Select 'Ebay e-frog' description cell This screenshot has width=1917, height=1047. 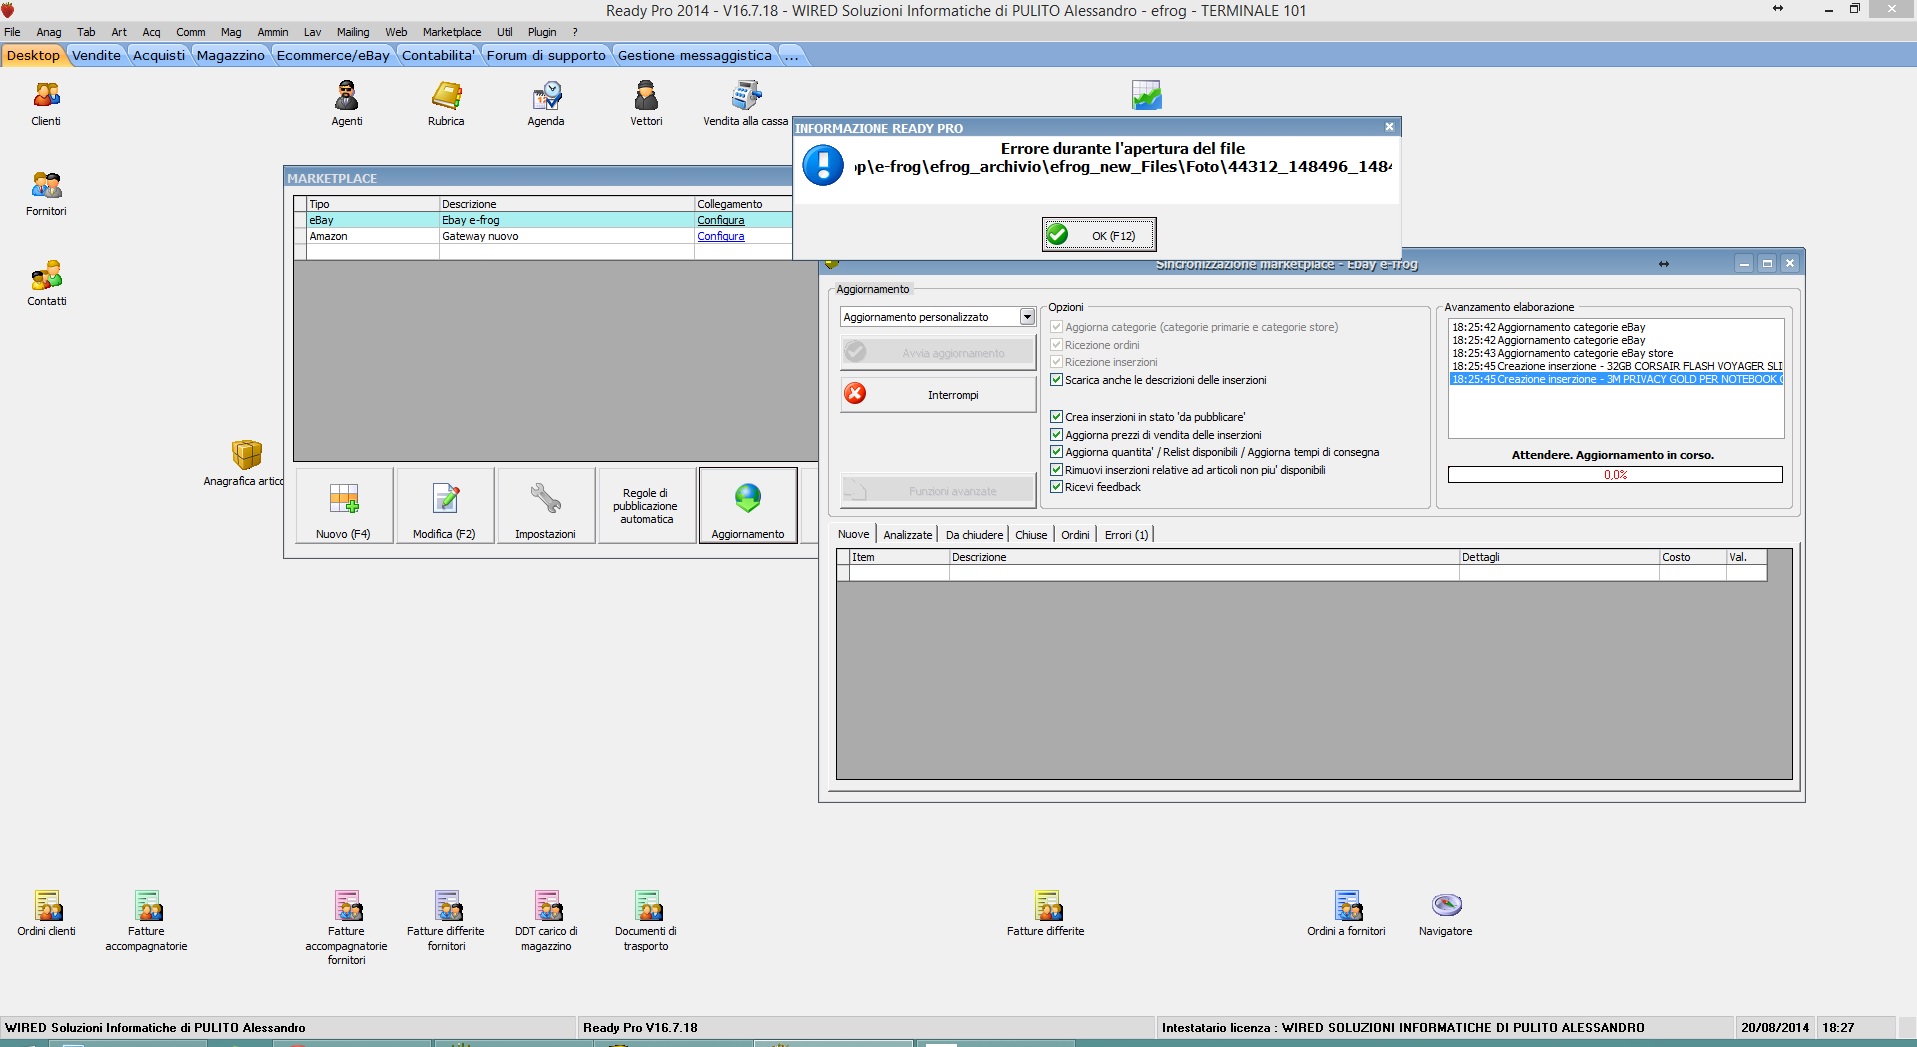567,220
